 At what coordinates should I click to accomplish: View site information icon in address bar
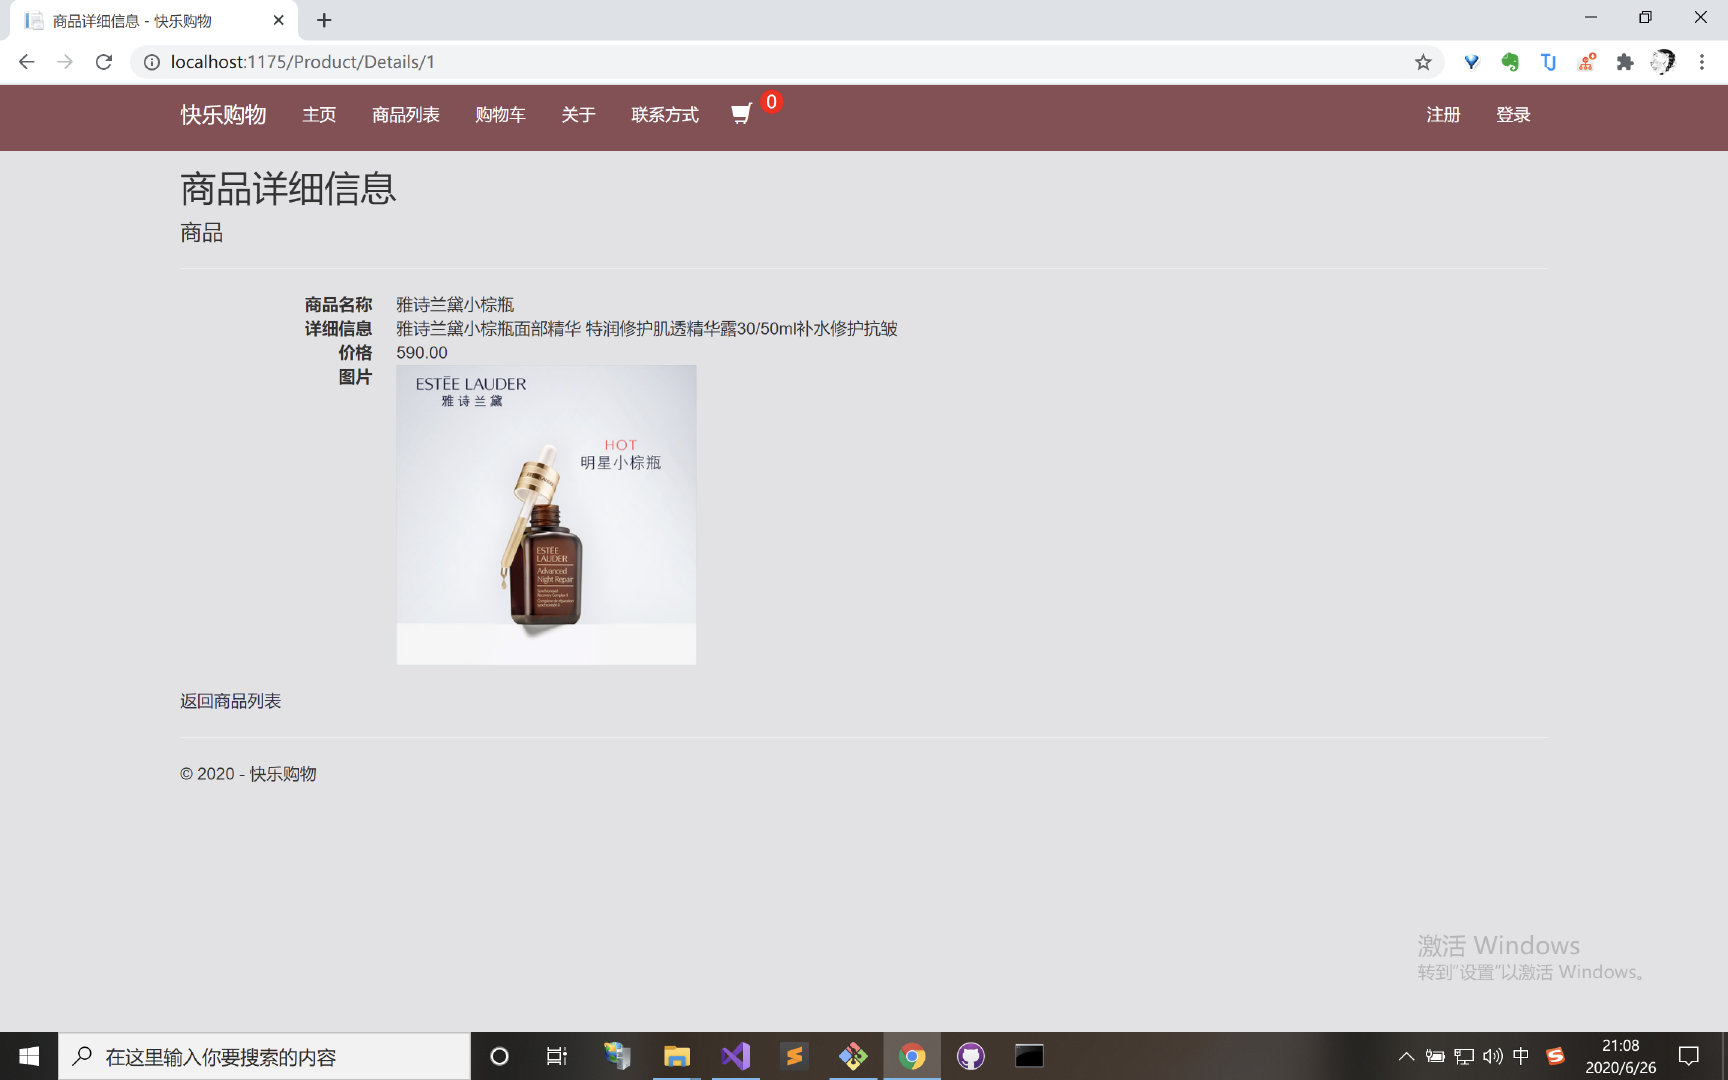[152, 62]
